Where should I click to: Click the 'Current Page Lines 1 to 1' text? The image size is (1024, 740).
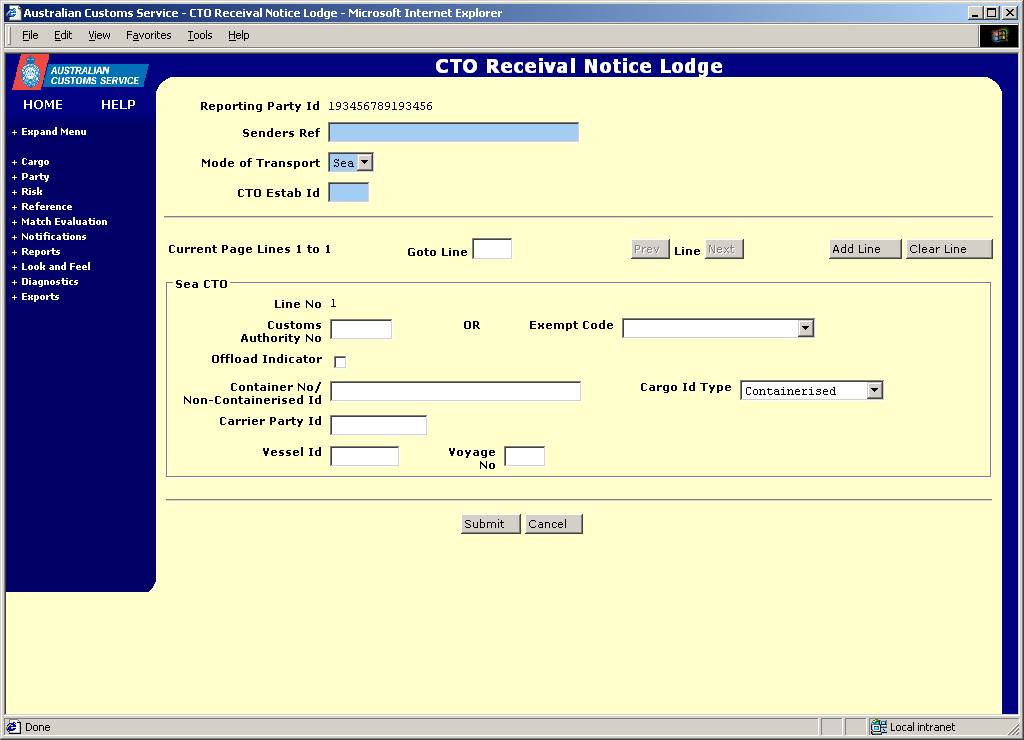tap(249, 249)
